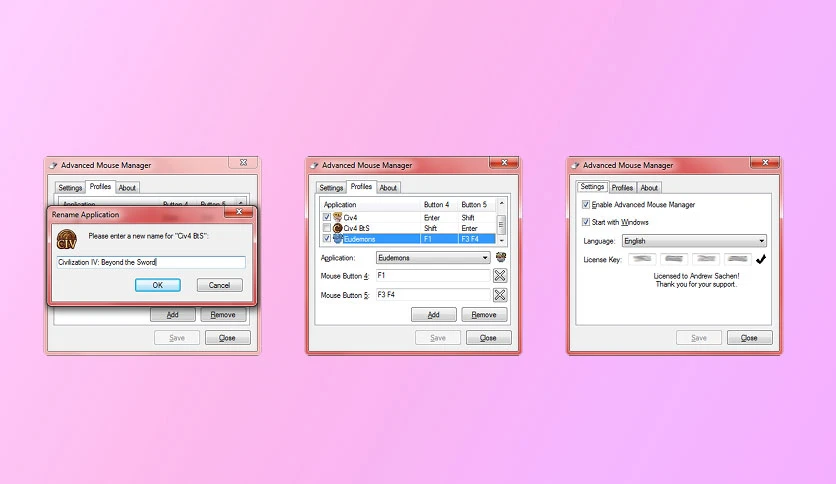The width and height of the screenshot is (836, 484).
Task: Uncheck the Eudemons profile checkbox
Action: coord(327,239)
